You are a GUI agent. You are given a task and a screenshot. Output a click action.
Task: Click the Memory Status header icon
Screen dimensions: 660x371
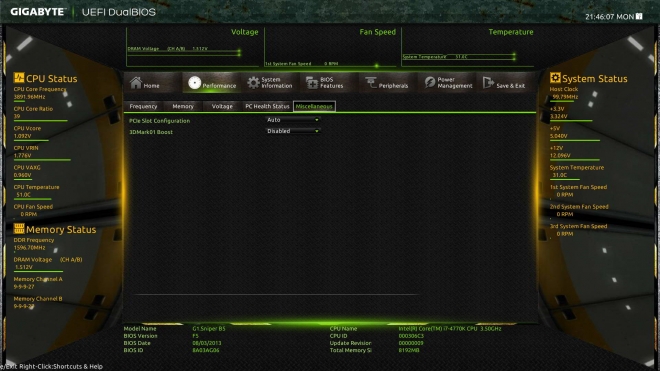tap(19, 228)
